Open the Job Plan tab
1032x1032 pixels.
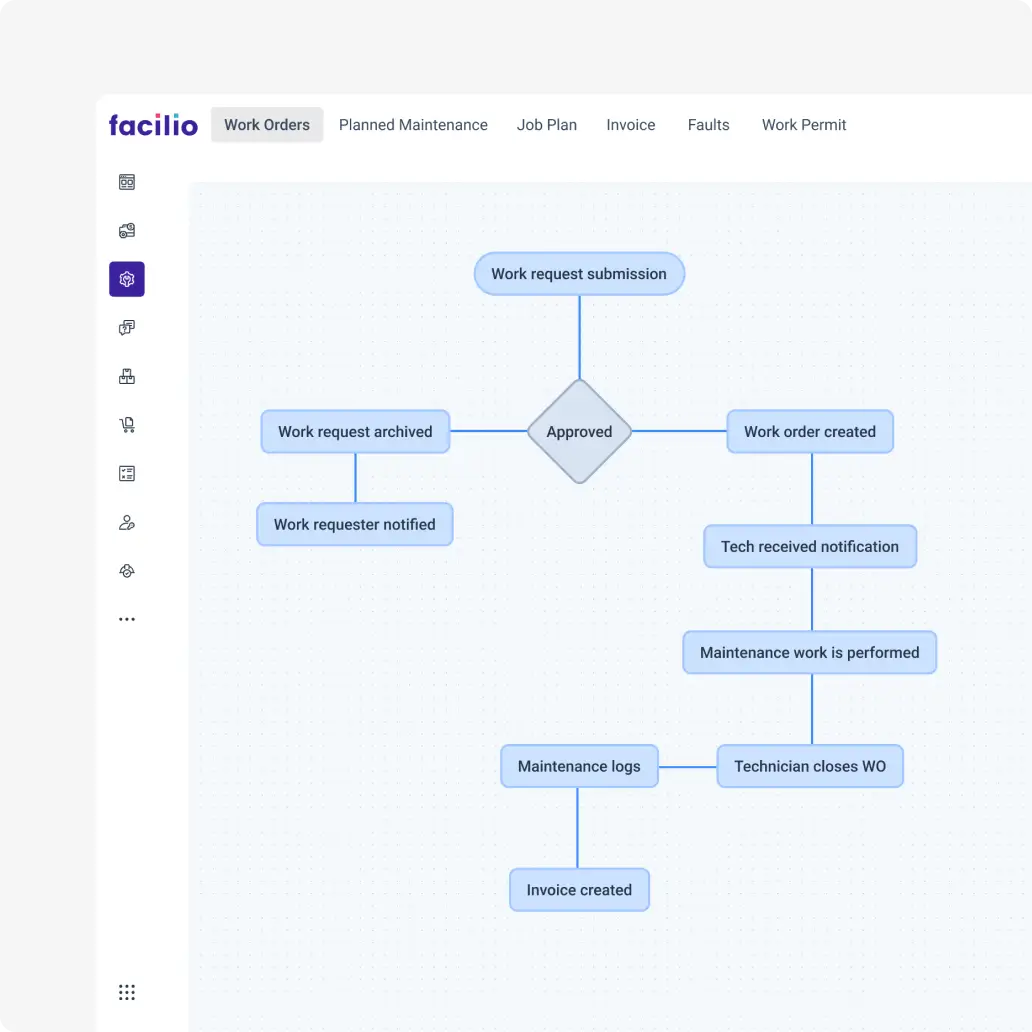(547, 124)
